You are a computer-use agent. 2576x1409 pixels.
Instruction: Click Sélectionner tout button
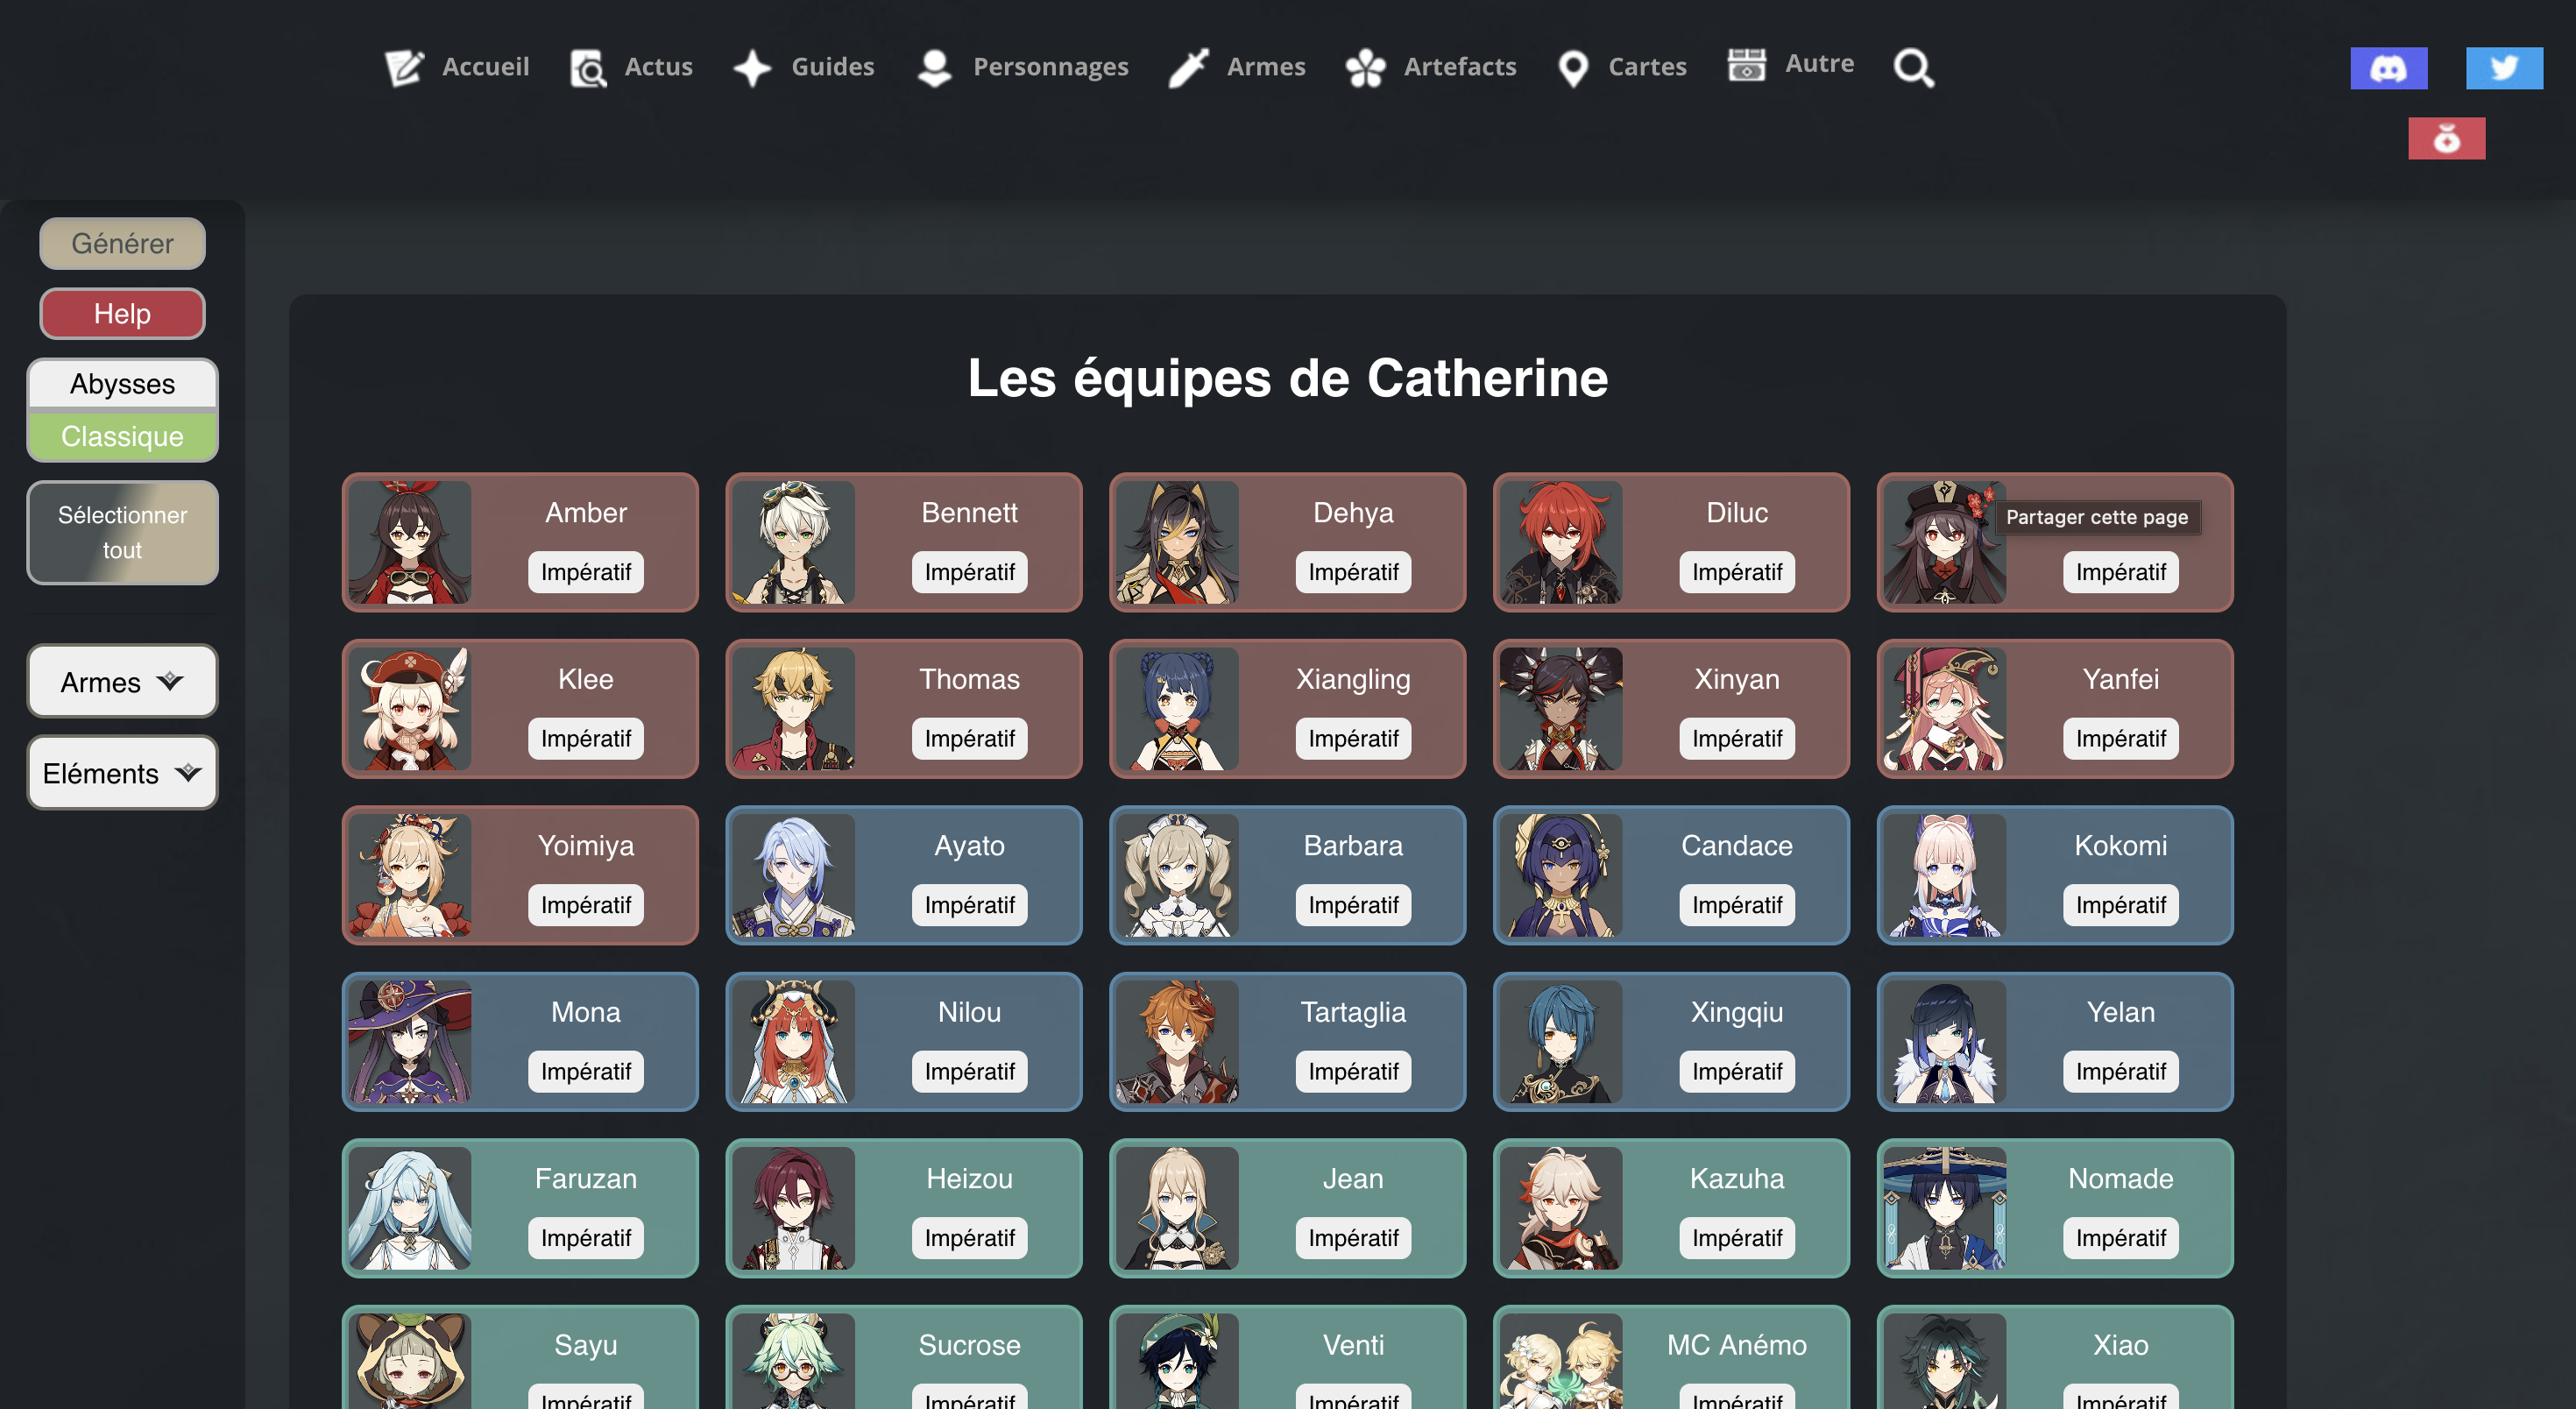pyautogui.click(x=122, y=532)
